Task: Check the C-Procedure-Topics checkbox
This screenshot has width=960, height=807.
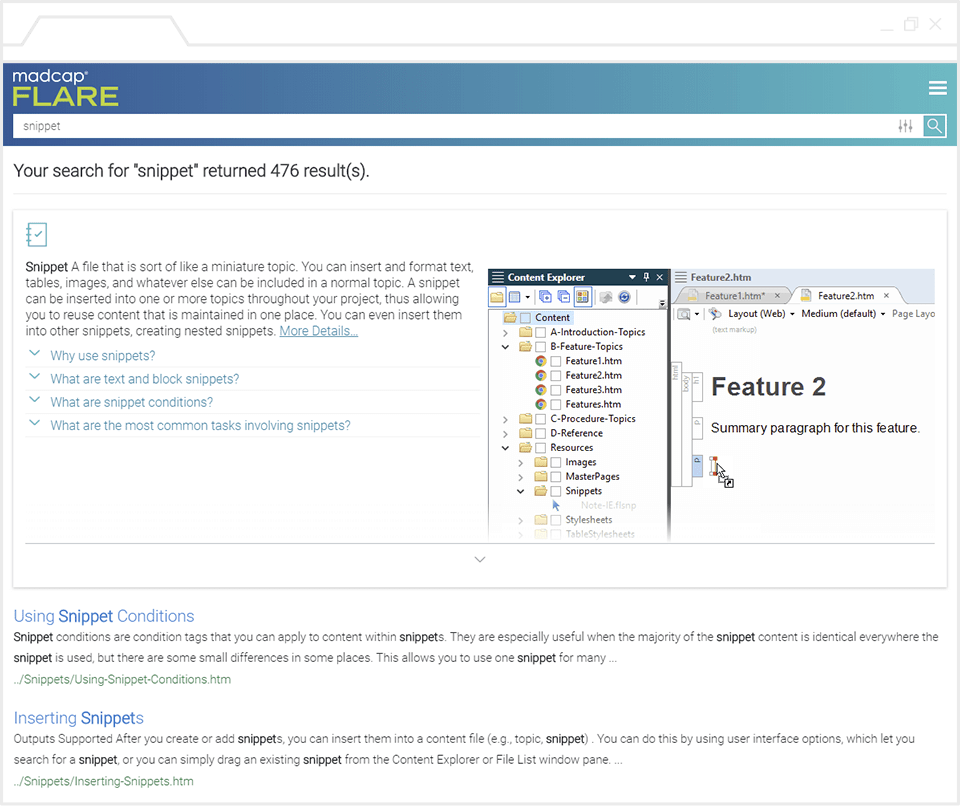Action: coord(541,419)
